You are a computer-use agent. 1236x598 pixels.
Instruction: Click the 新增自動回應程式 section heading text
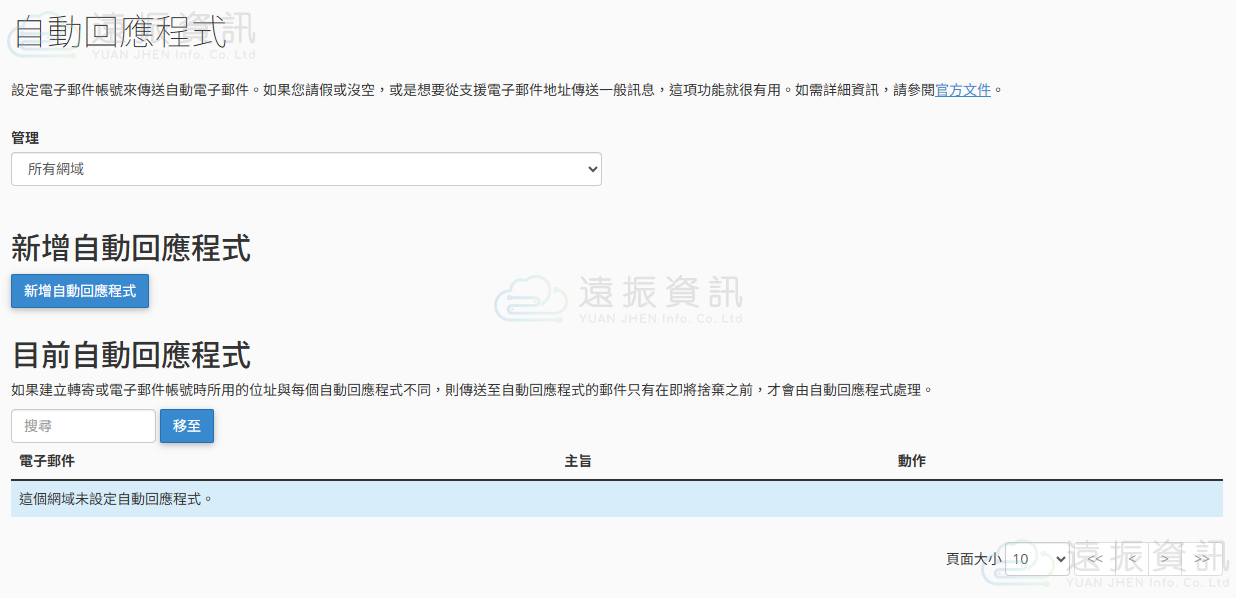131,248
